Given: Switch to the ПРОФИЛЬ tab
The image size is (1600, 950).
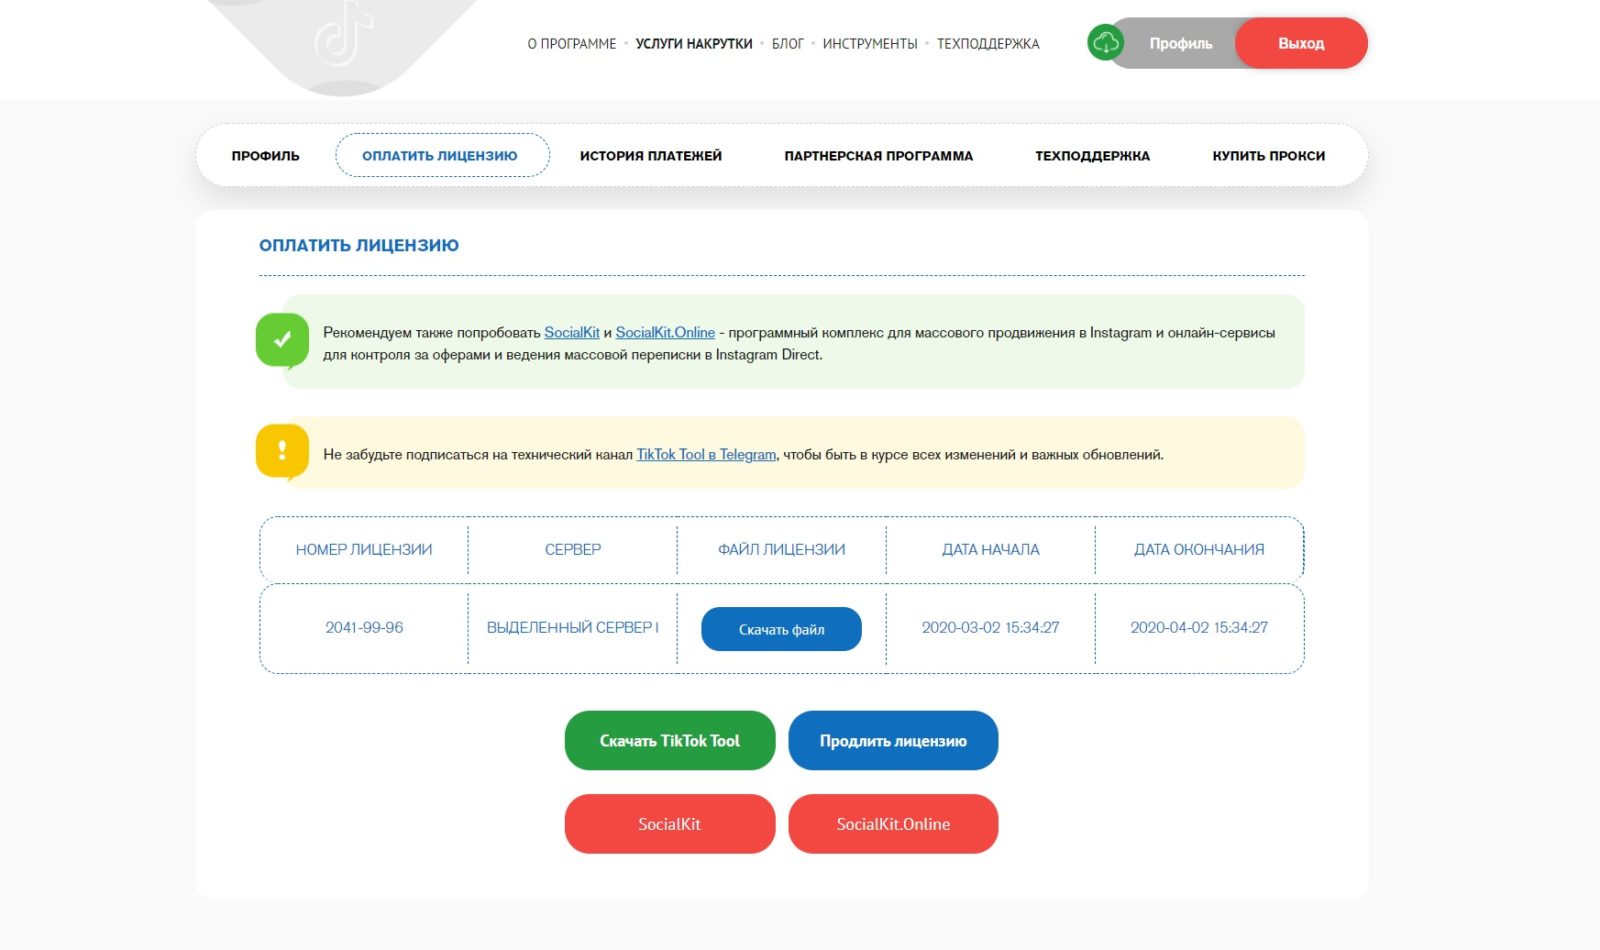Looking at the screenshot, I should pyautogui.click(x=265, y=156).
